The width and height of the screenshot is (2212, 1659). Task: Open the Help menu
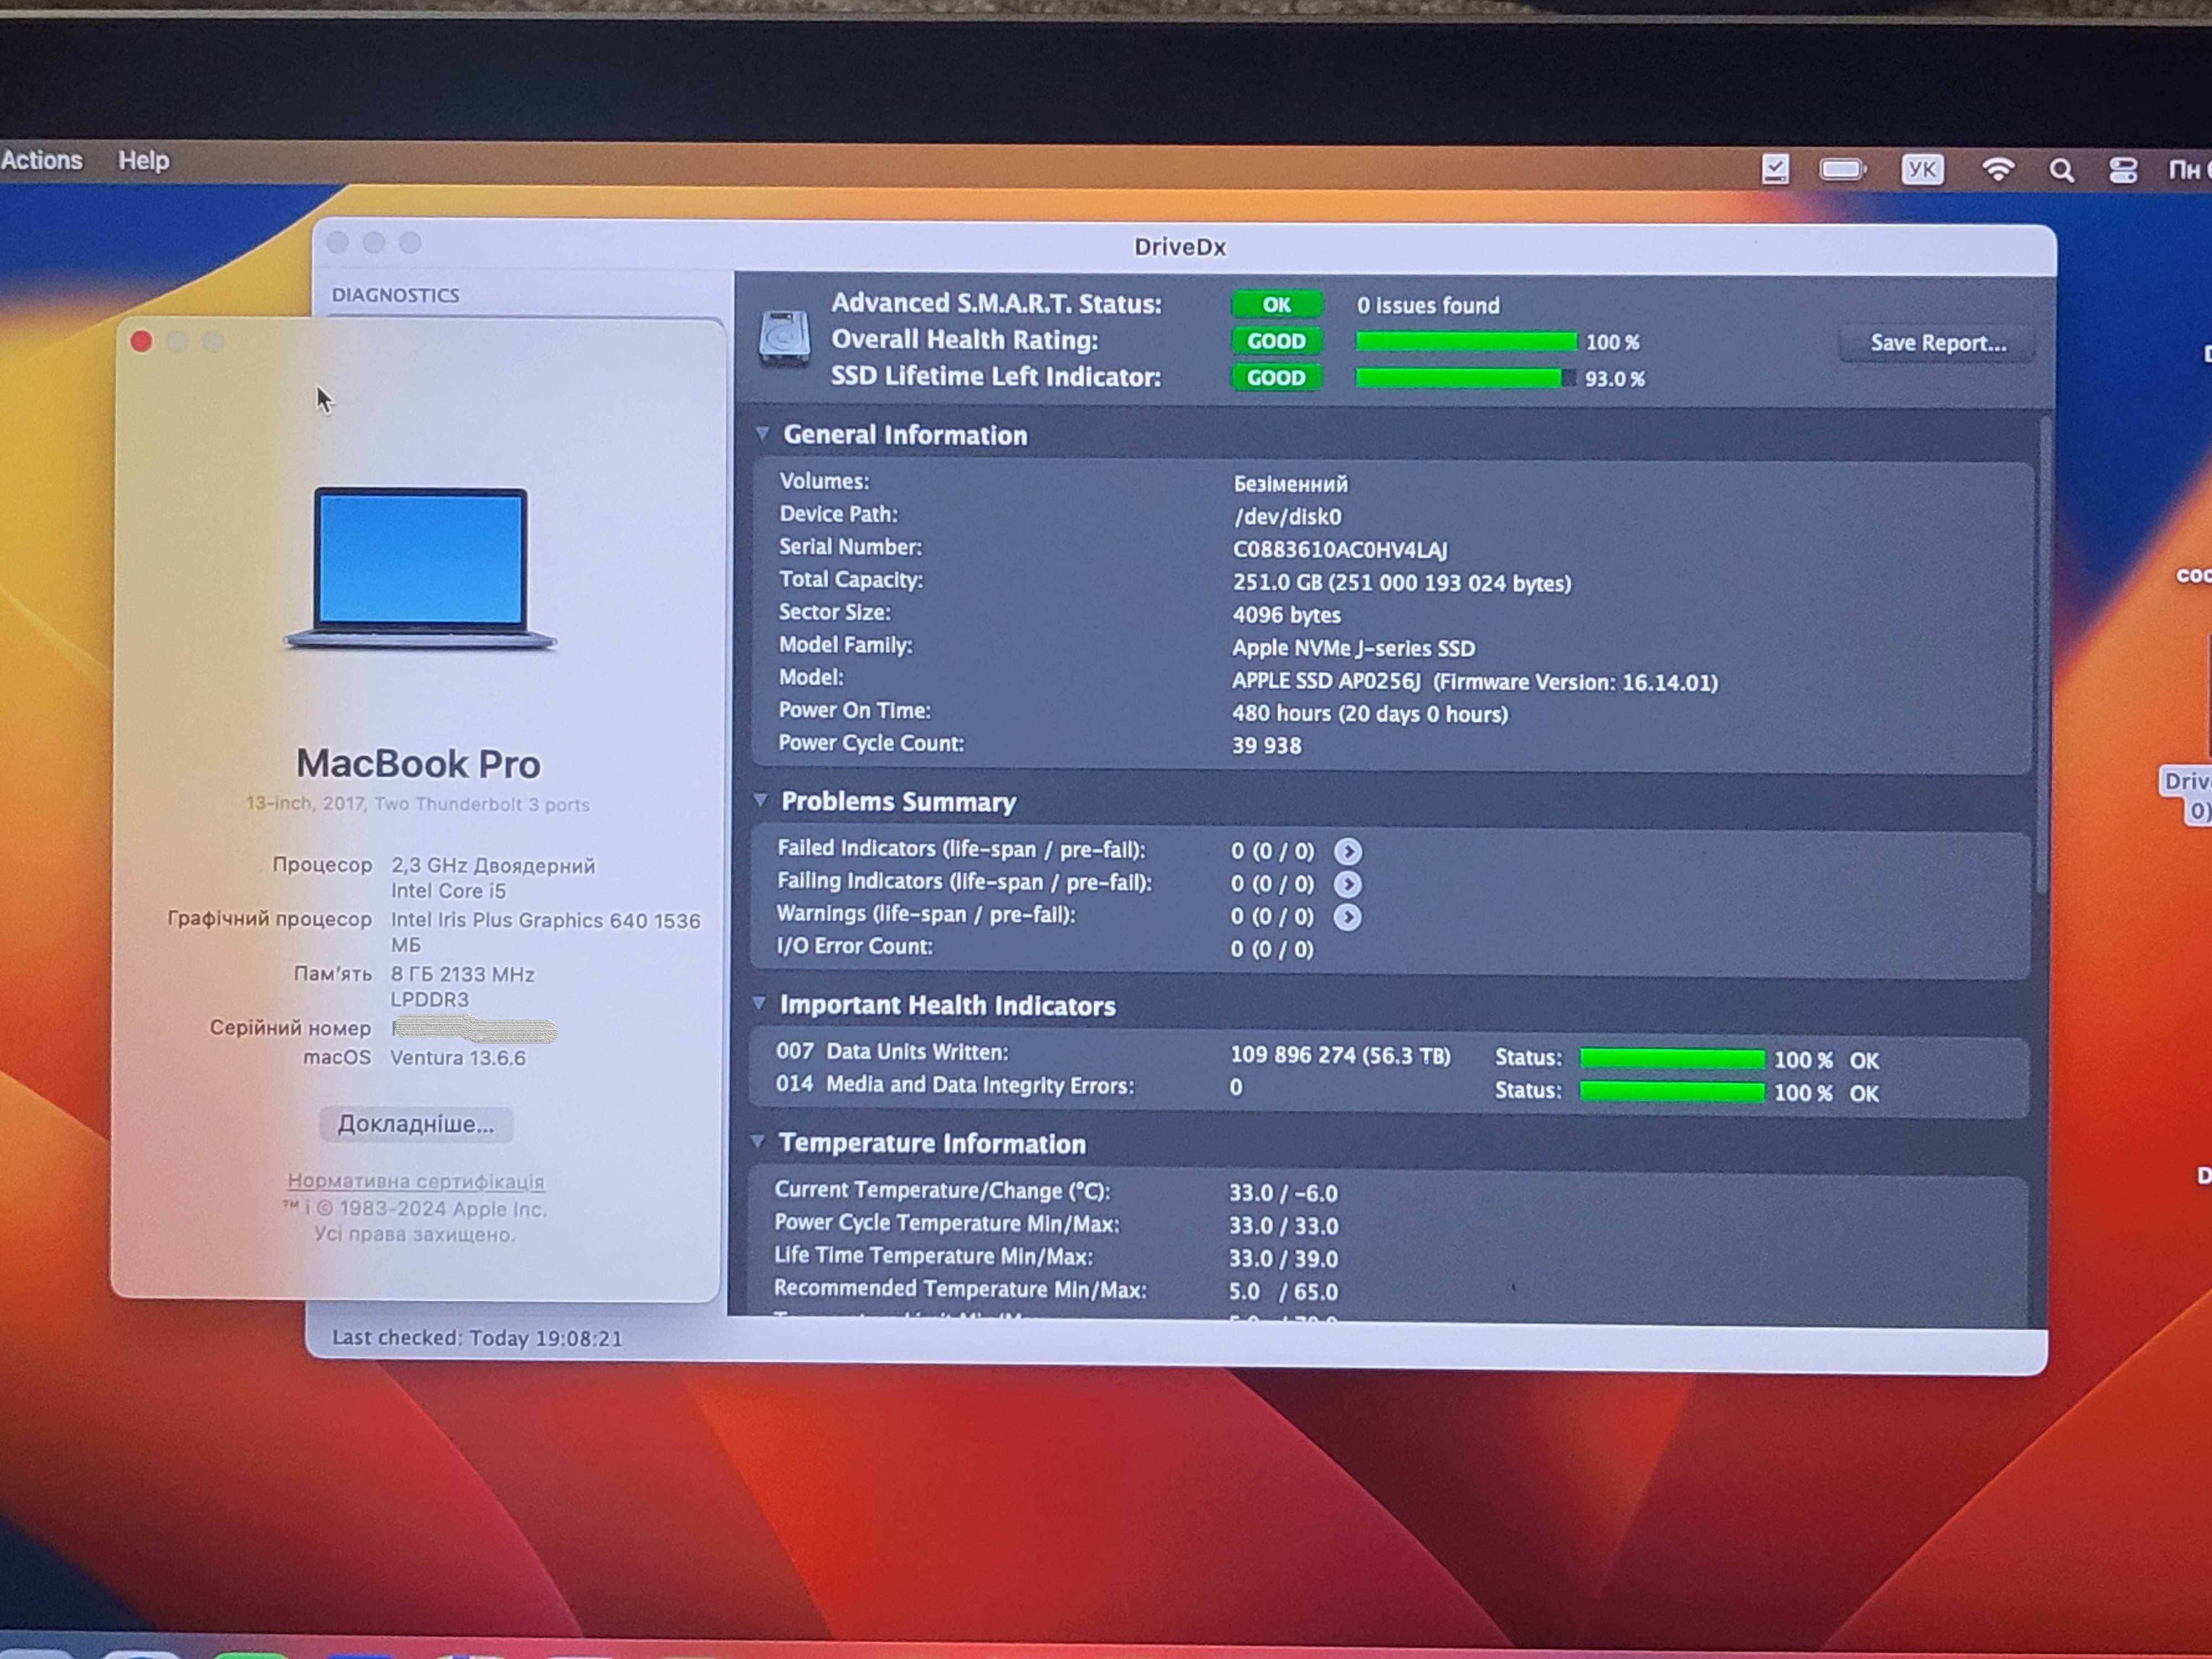tap(144, 161)
